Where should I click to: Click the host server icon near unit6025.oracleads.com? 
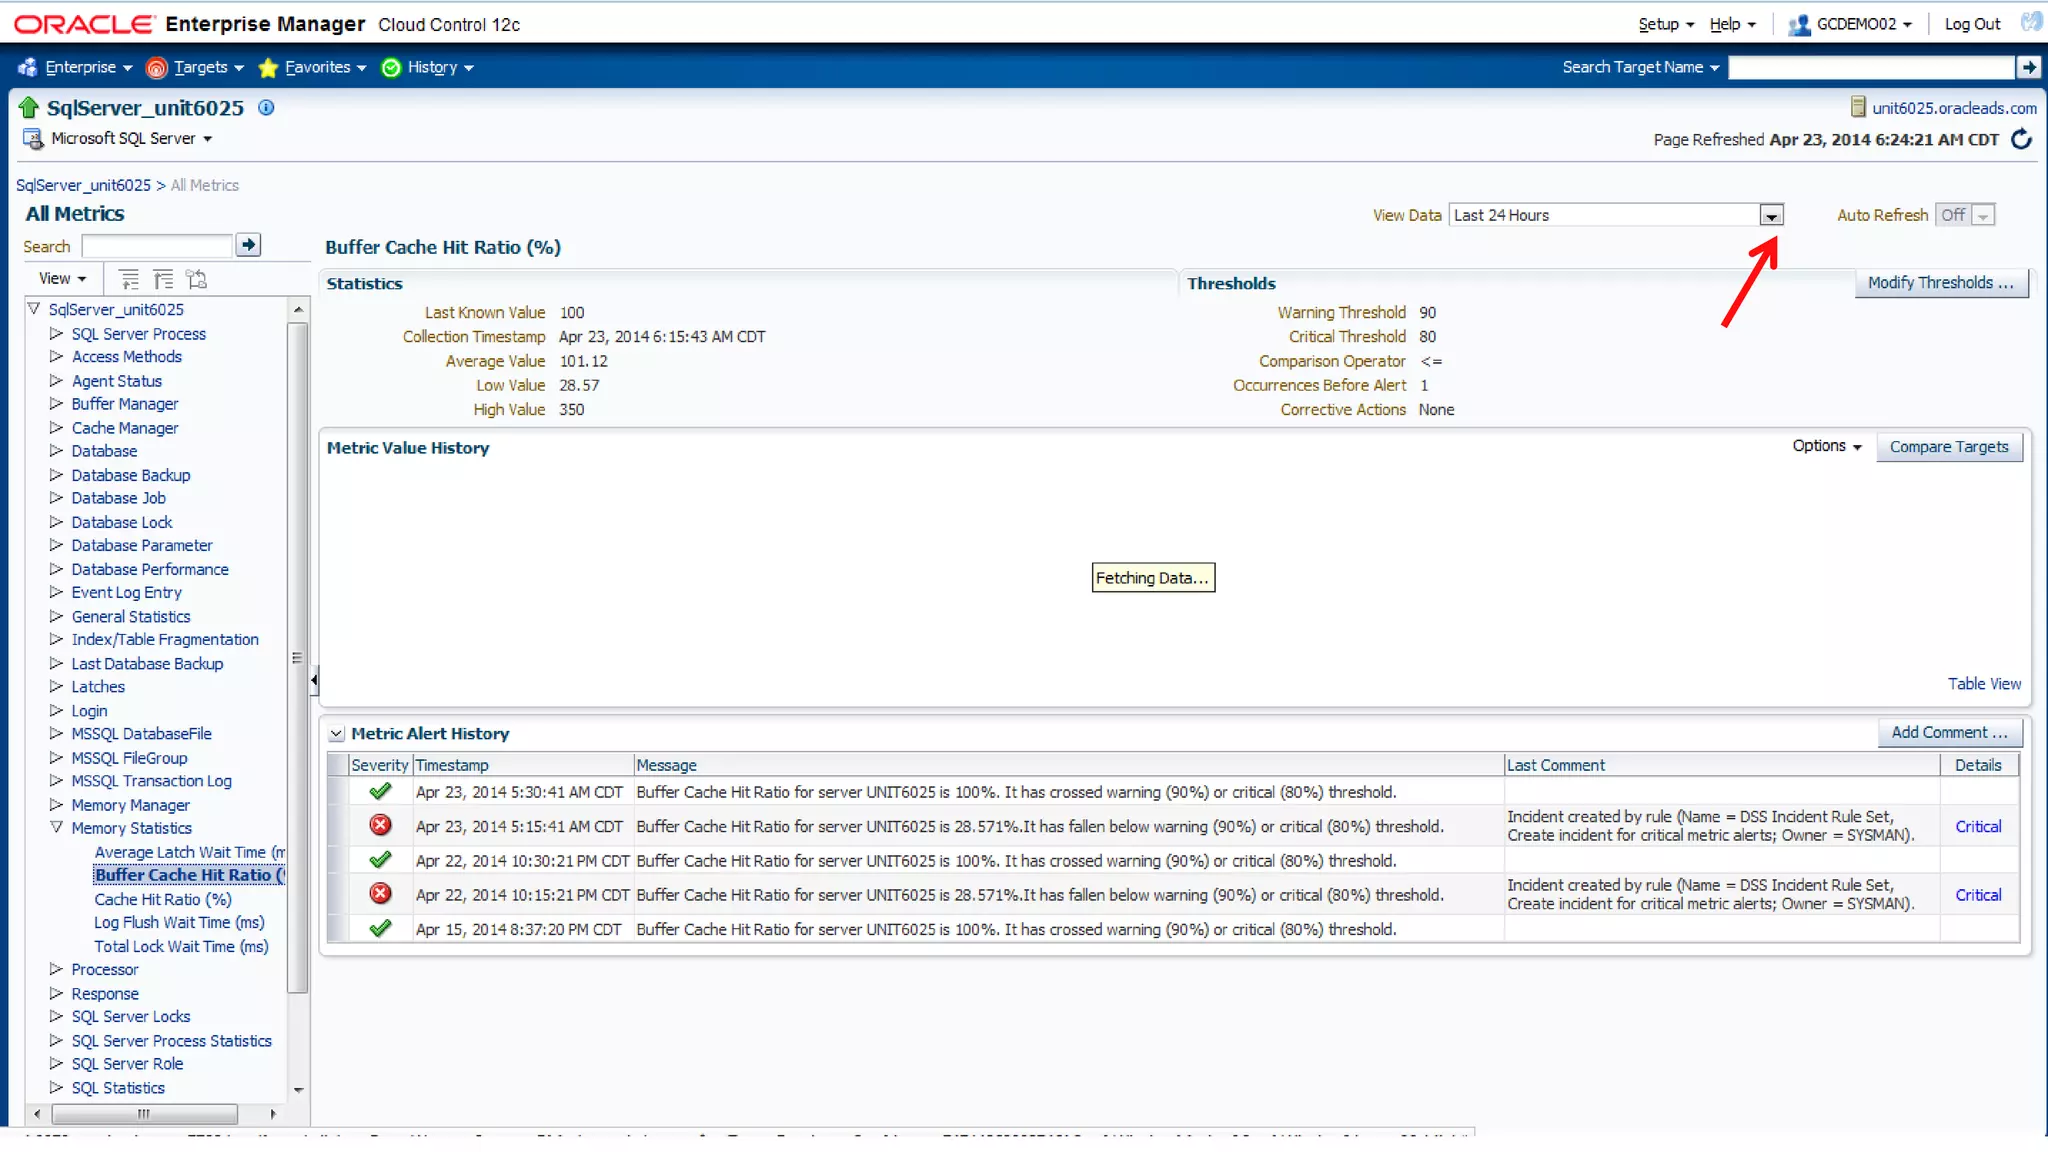(1858, 107)
